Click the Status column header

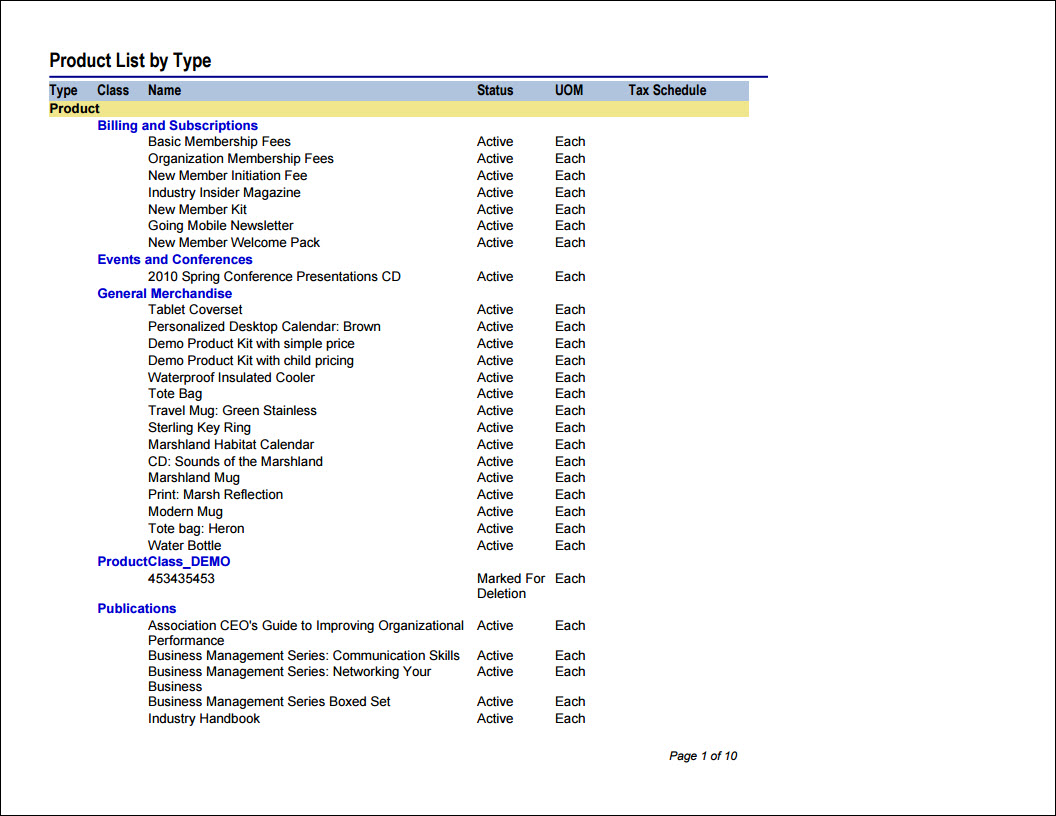coord(495,90)
